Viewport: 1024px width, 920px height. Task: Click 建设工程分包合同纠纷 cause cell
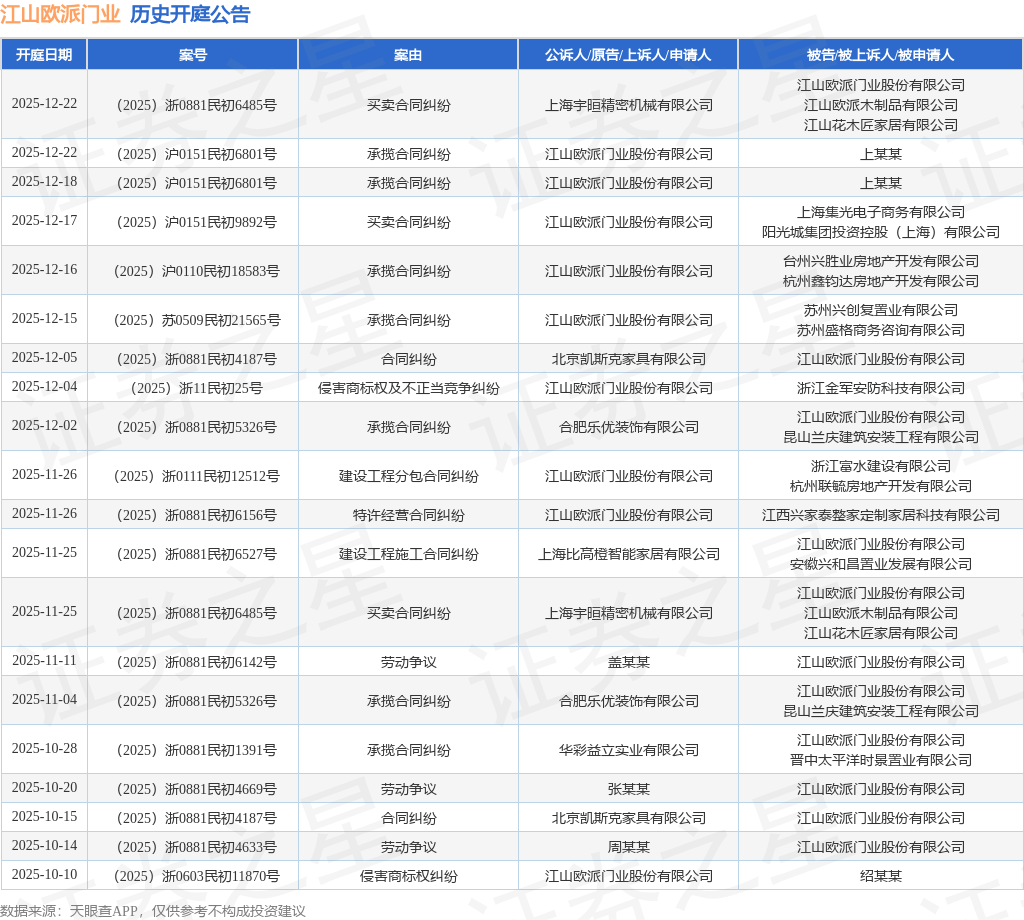point(408,477)
